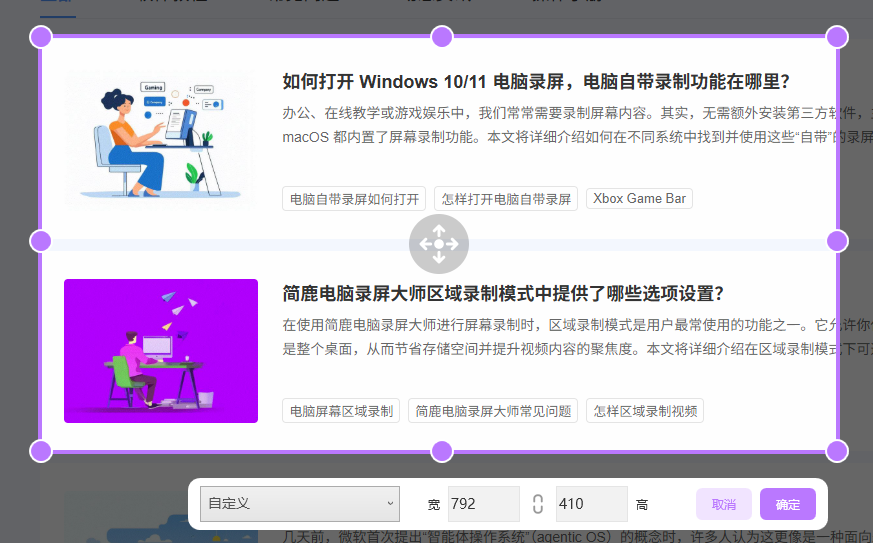
Task: Click the top-center edge resize handle
Action: [442, 37]
